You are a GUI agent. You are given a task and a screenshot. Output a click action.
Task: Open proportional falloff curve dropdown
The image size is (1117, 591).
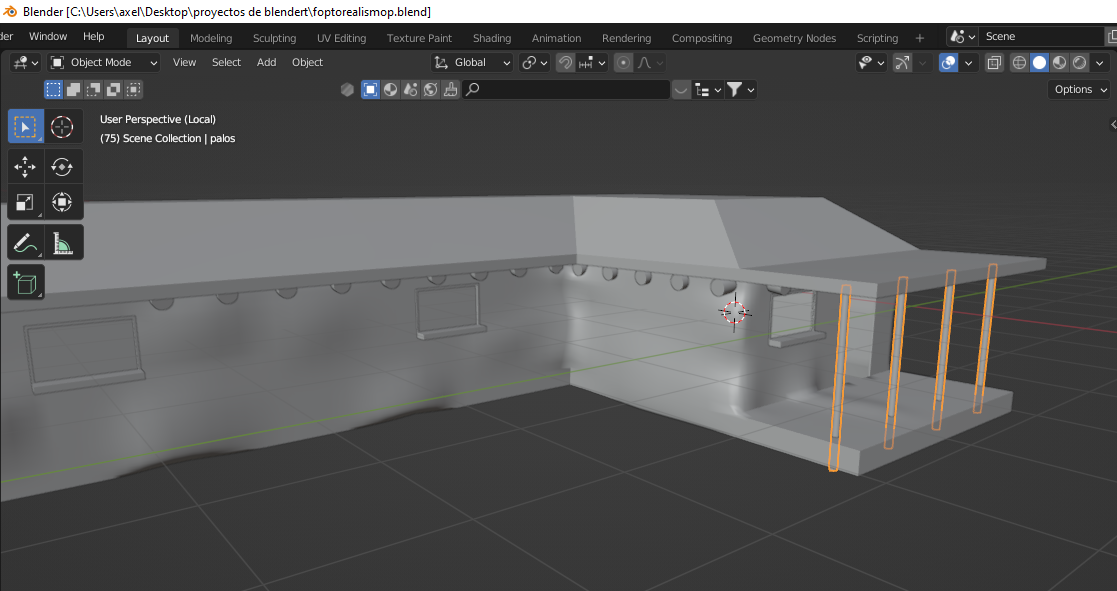click(650, 63)
